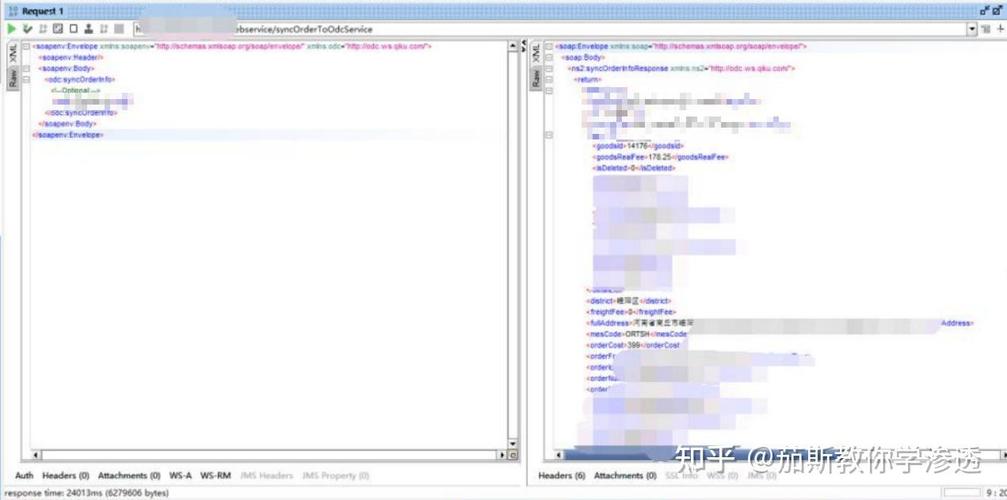Click the Recreate default request toolbar icon
1007x500 pixels.
pos(58,29)
